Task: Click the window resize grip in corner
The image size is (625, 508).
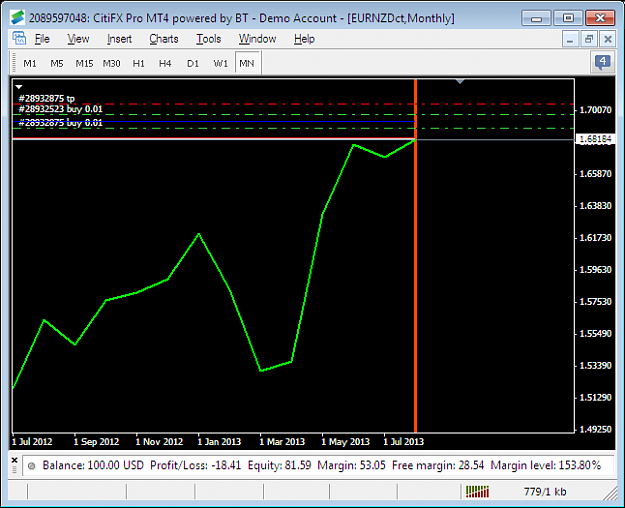Action: (x=610, y=493)
